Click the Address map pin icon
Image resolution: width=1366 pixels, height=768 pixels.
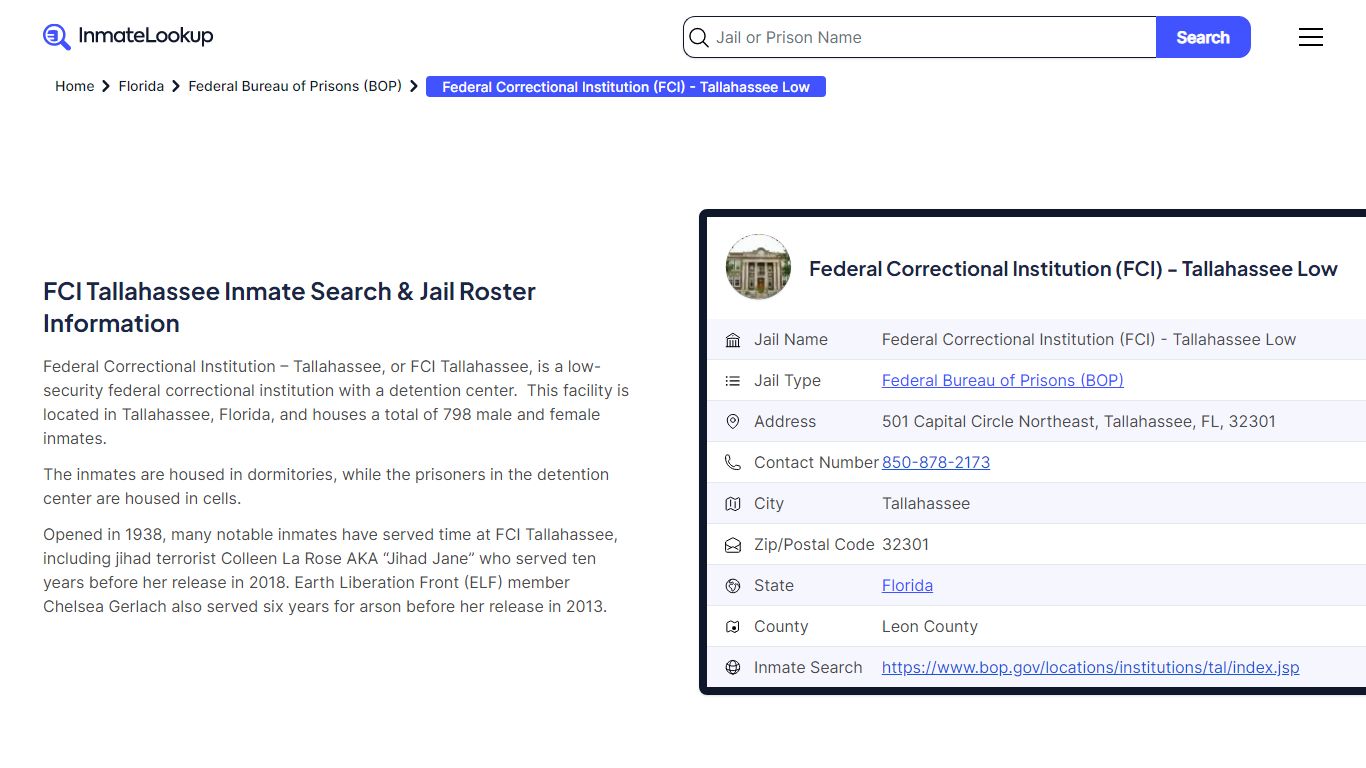tap(733, 422)
